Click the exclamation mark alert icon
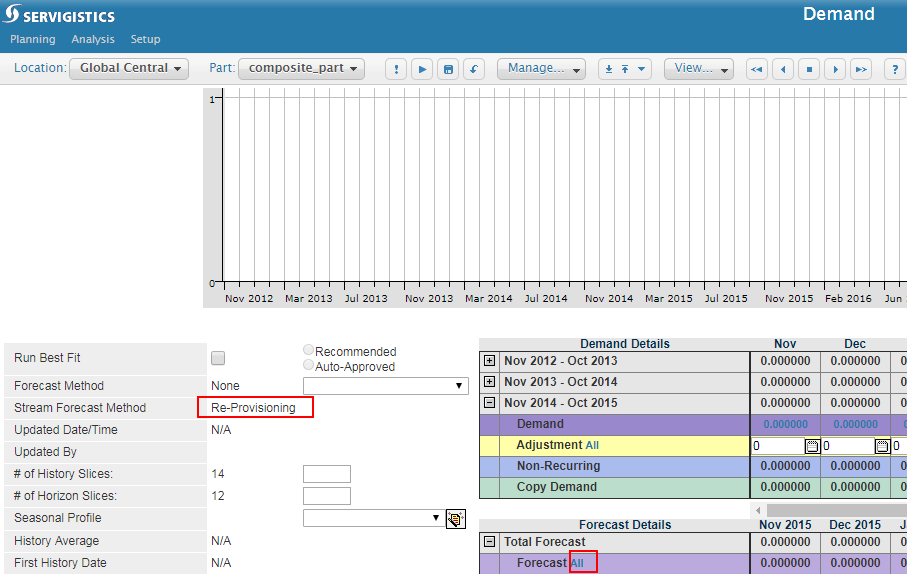This screenshot has width=907, height=574. pyautogui.click(x=396, y=69)
